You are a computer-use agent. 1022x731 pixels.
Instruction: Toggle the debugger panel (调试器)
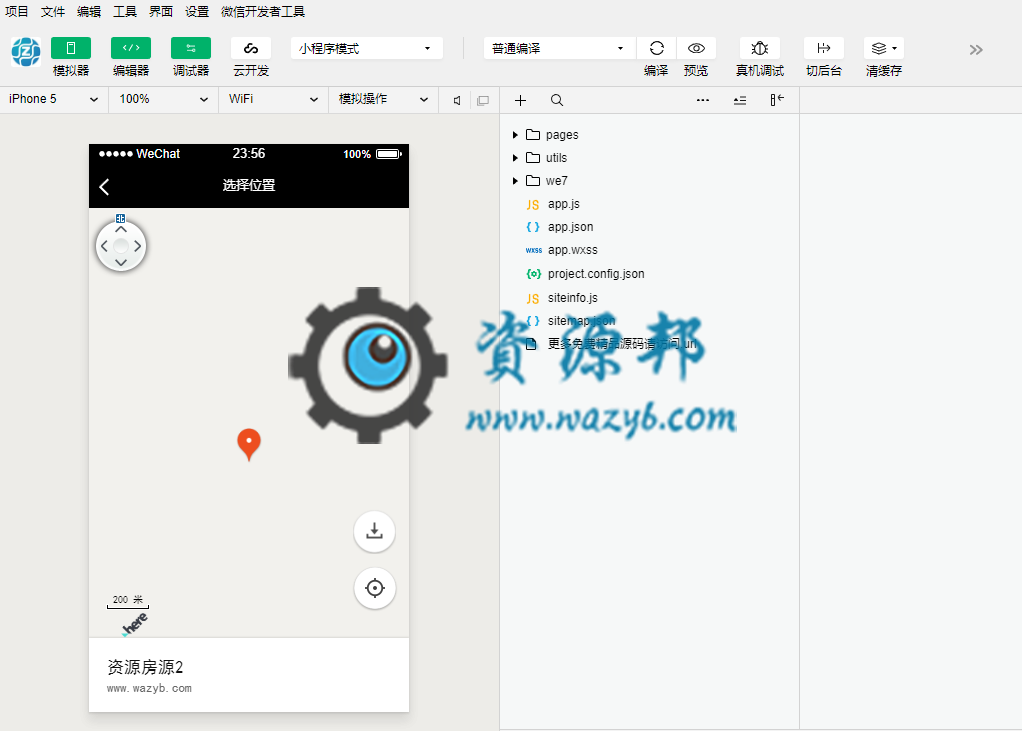click(x=190, y=48)
